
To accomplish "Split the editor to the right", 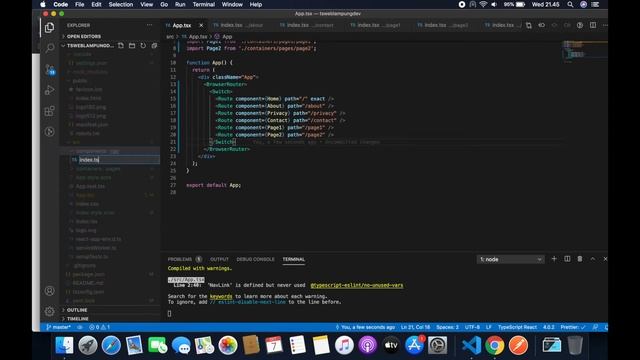I will pyautogui.click(x=593, y=25).
